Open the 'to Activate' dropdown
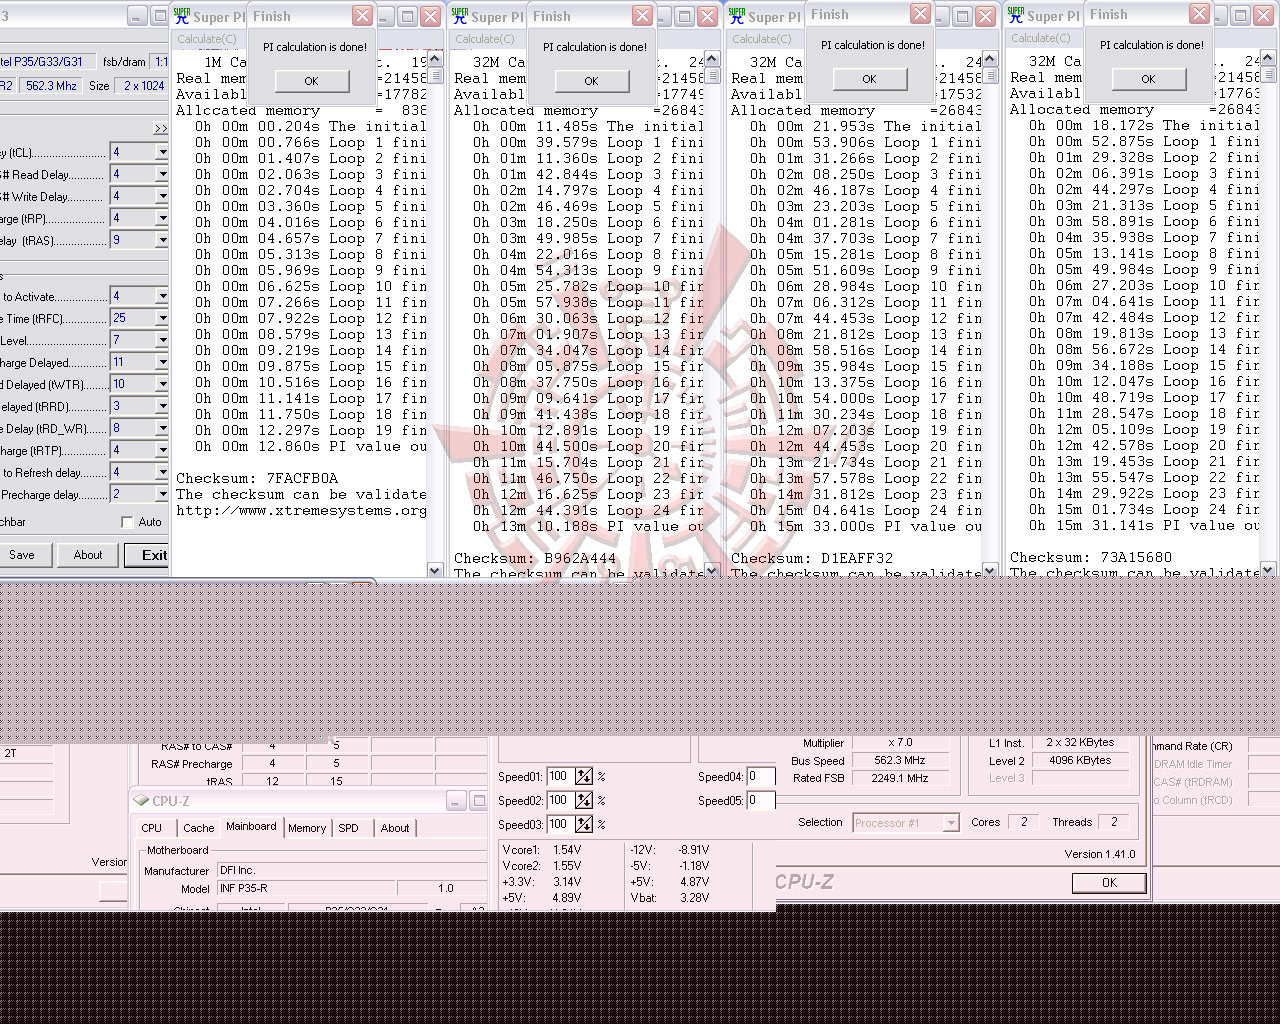The image size is (1280, 1024). pyautogui.click(x=162, y=296)
